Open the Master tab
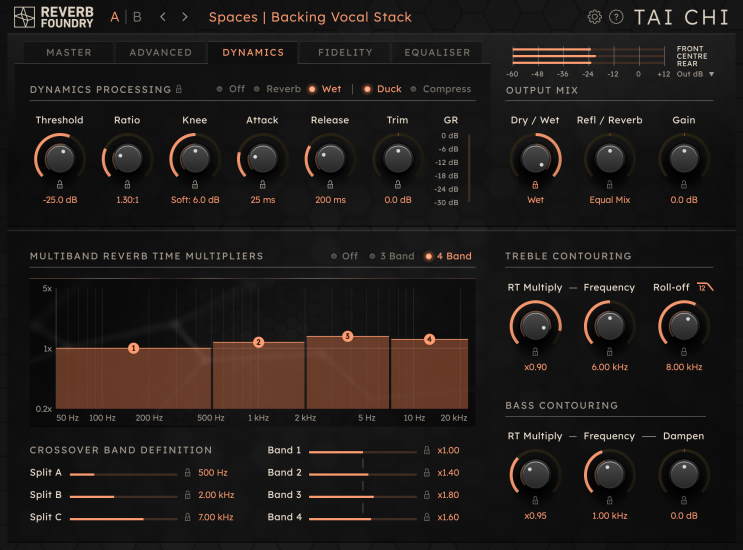743x550 pixels. pyautogui.click(x=69, y=52)
